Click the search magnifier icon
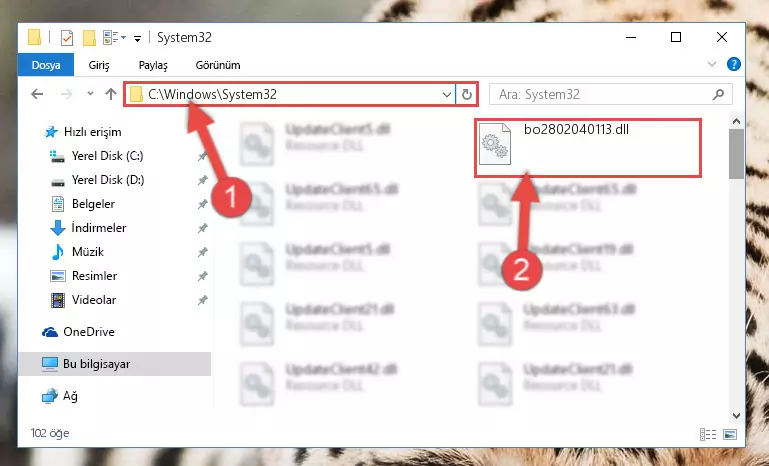 pos(718,94)
